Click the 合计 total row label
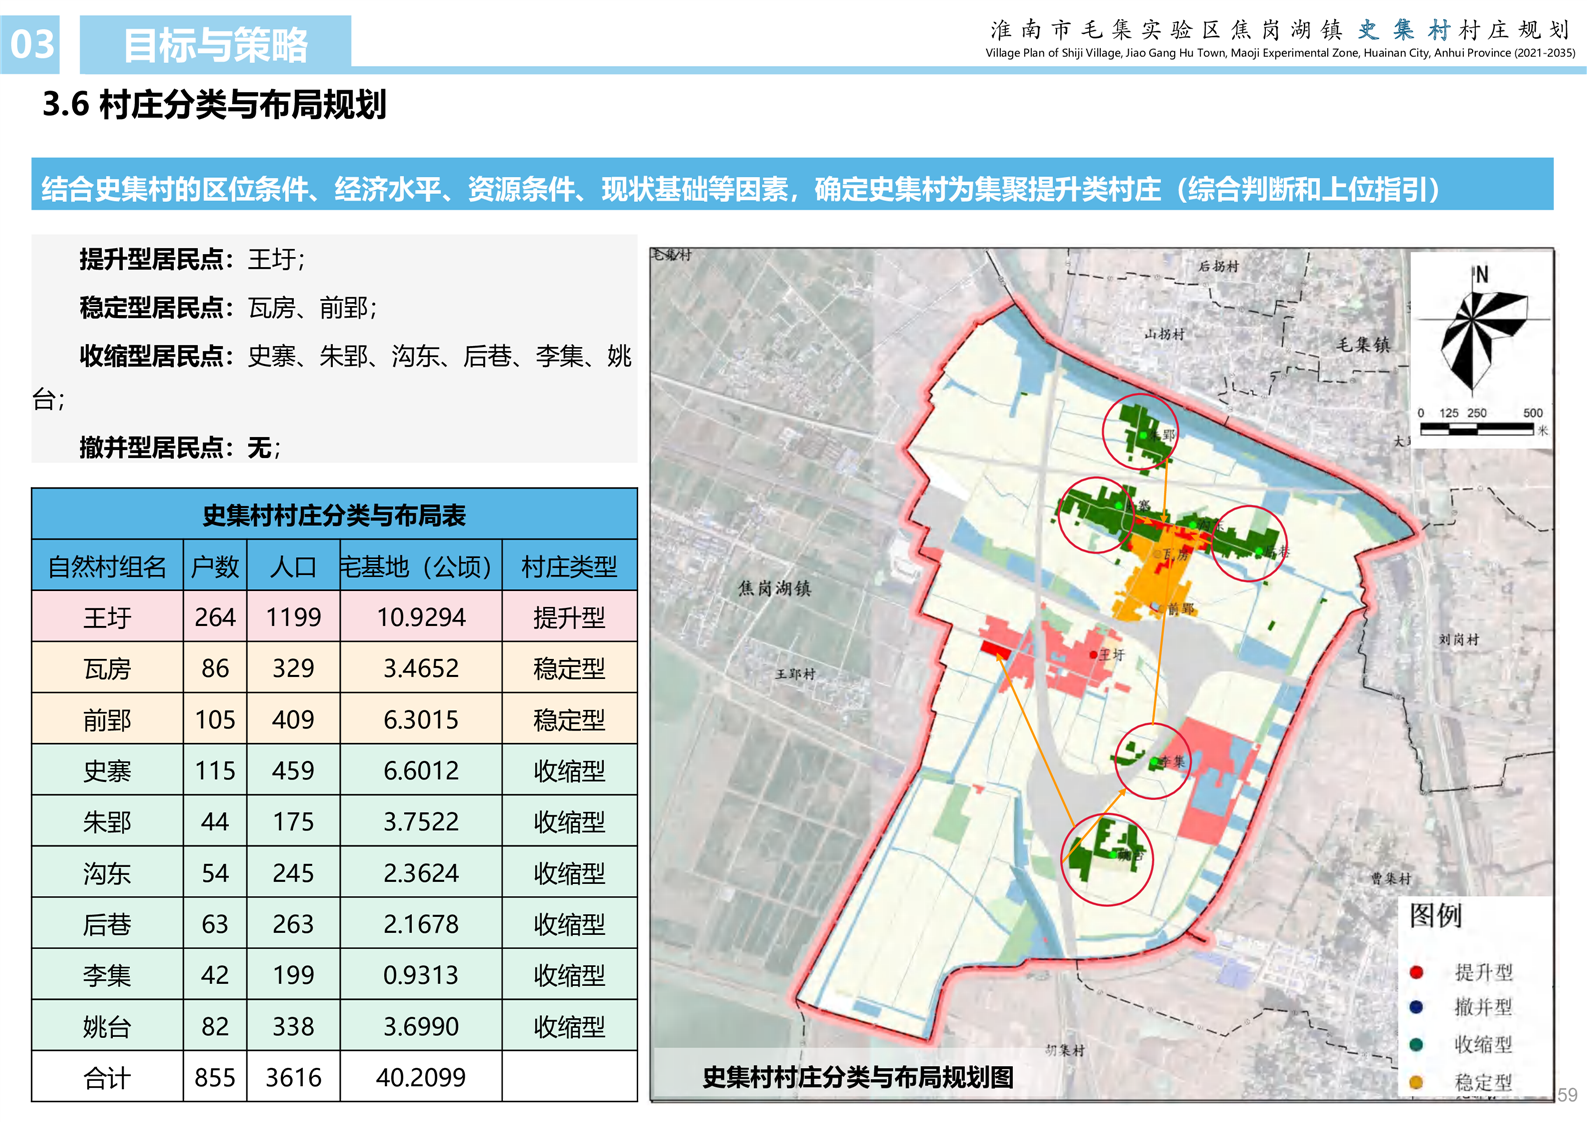This screenshot has height=1122, width=1587. (x=107, y=1077)
